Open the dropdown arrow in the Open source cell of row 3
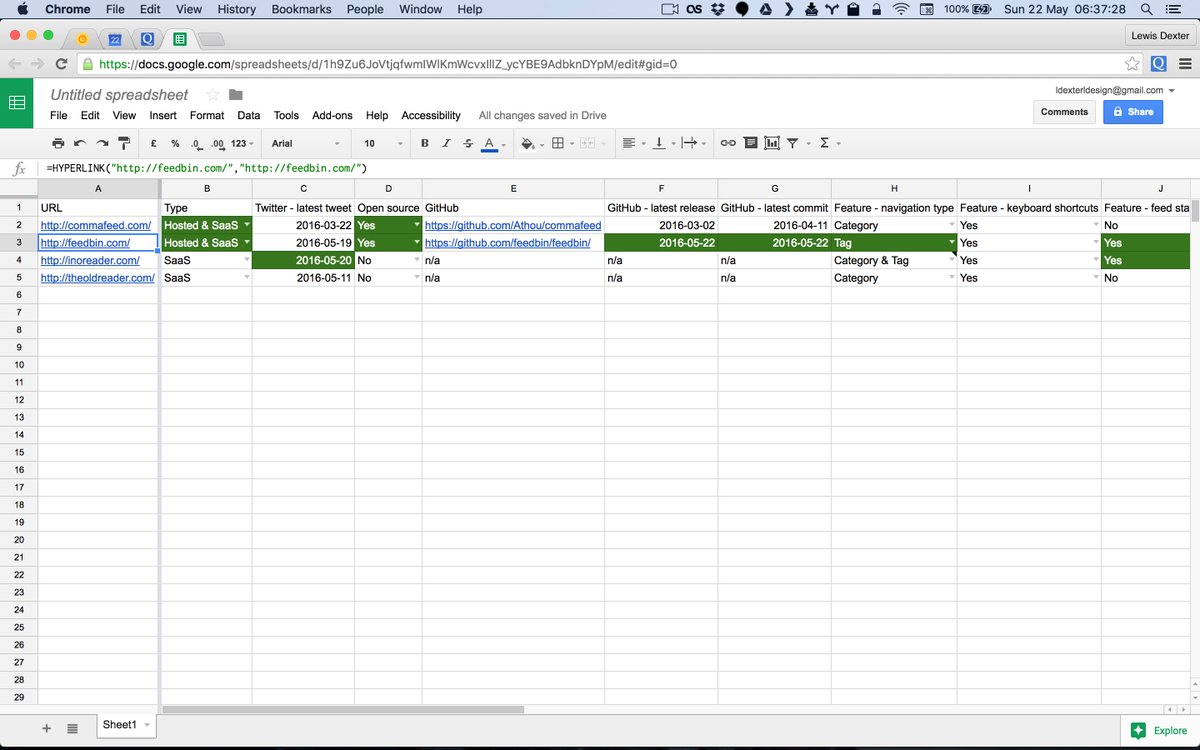The height and width of the screenshot is (750, 1200). [x=416, y=243]
